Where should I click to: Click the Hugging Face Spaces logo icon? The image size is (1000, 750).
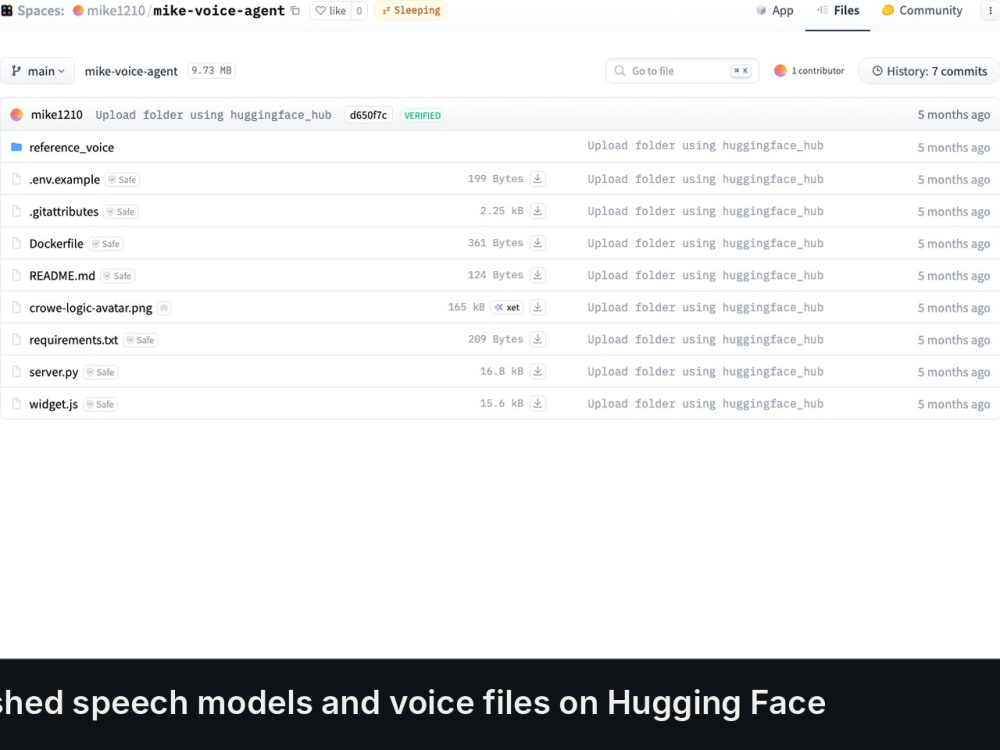7,10
